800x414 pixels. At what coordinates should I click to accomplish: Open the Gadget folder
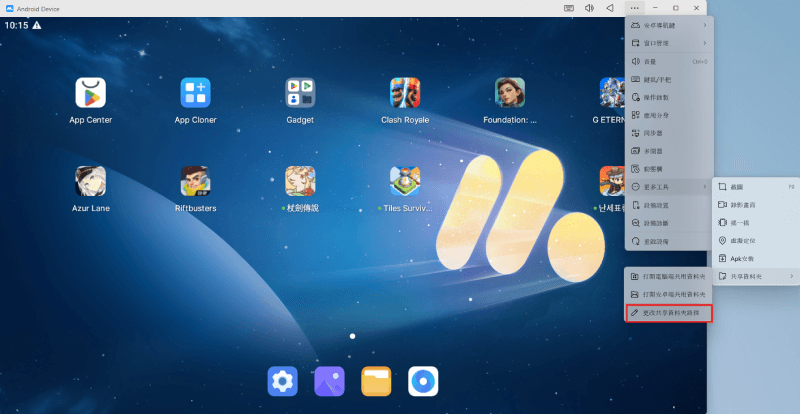(300, 93)
